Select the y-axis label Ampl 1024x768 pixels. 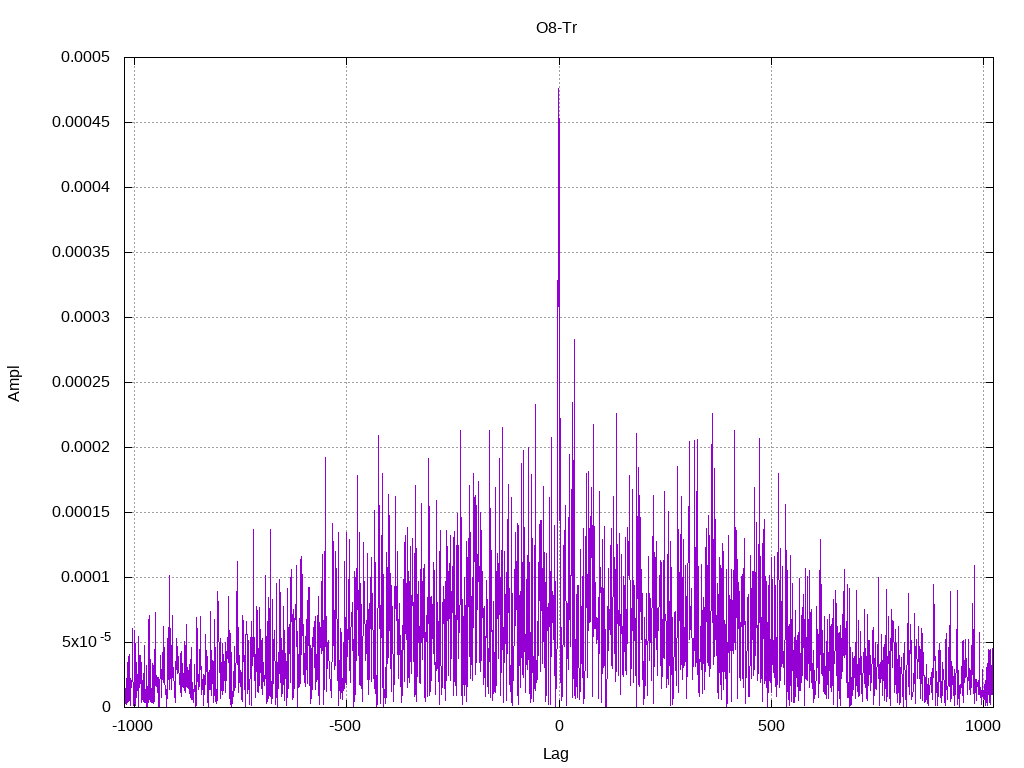point(14,383)
